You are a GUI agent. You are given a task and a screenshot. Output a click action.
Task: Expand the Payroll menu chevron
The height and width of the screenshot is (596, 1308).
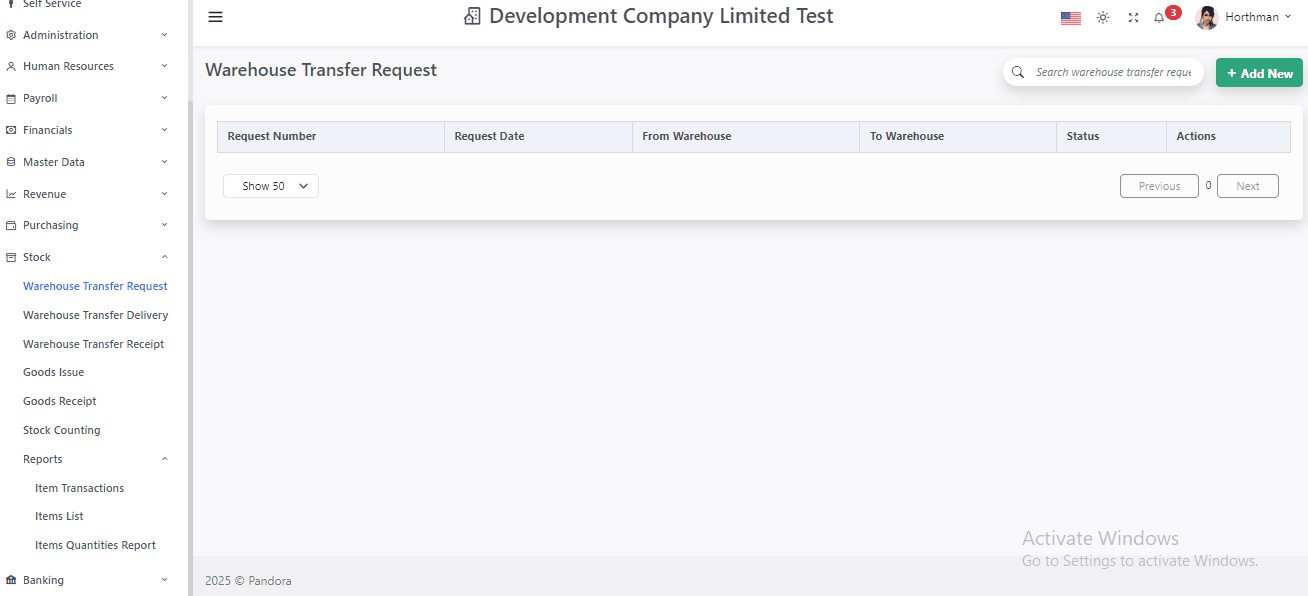click(165, 98)
